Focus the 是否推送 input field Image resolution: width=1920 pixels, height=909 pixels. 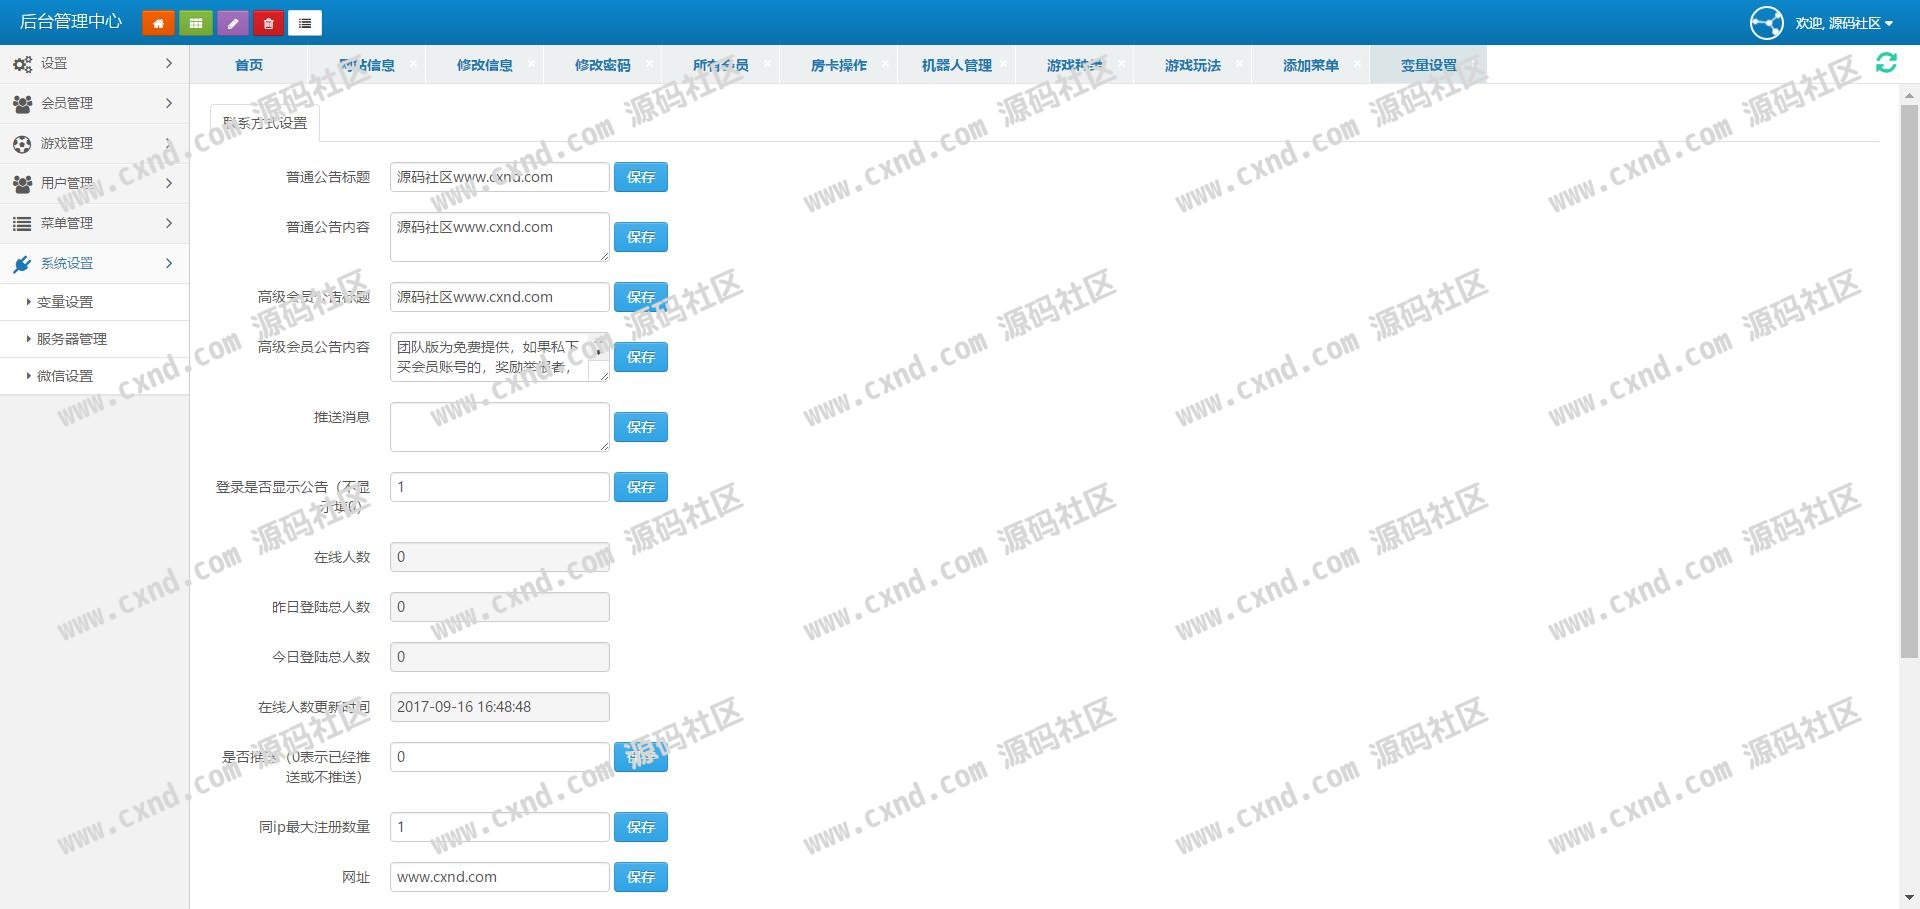coord(500,757)
